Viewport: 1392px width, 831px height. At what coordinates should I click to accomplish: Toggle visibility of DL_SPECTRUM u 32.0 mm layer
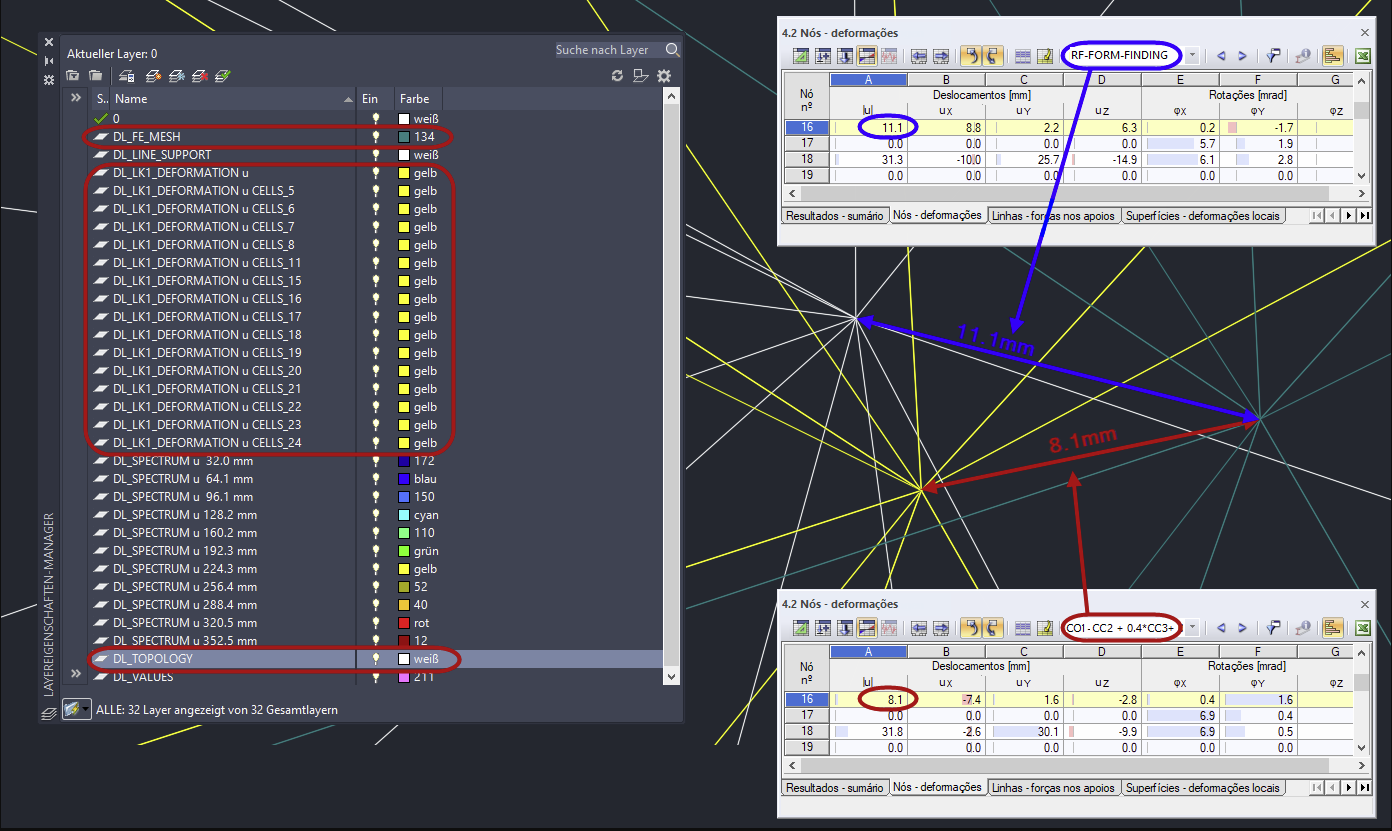click(376, 461)
